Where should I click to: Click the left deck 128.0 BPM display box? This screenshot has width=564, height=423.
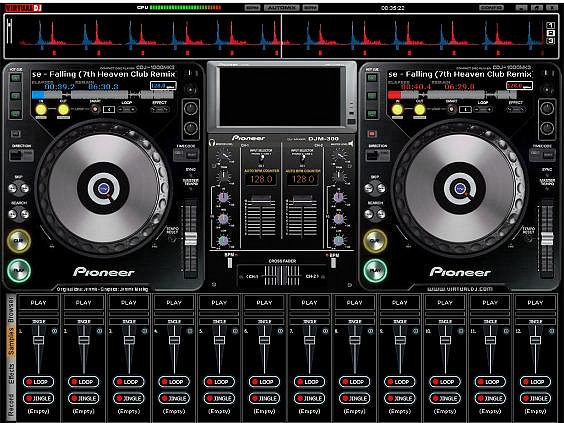[163, 86]
